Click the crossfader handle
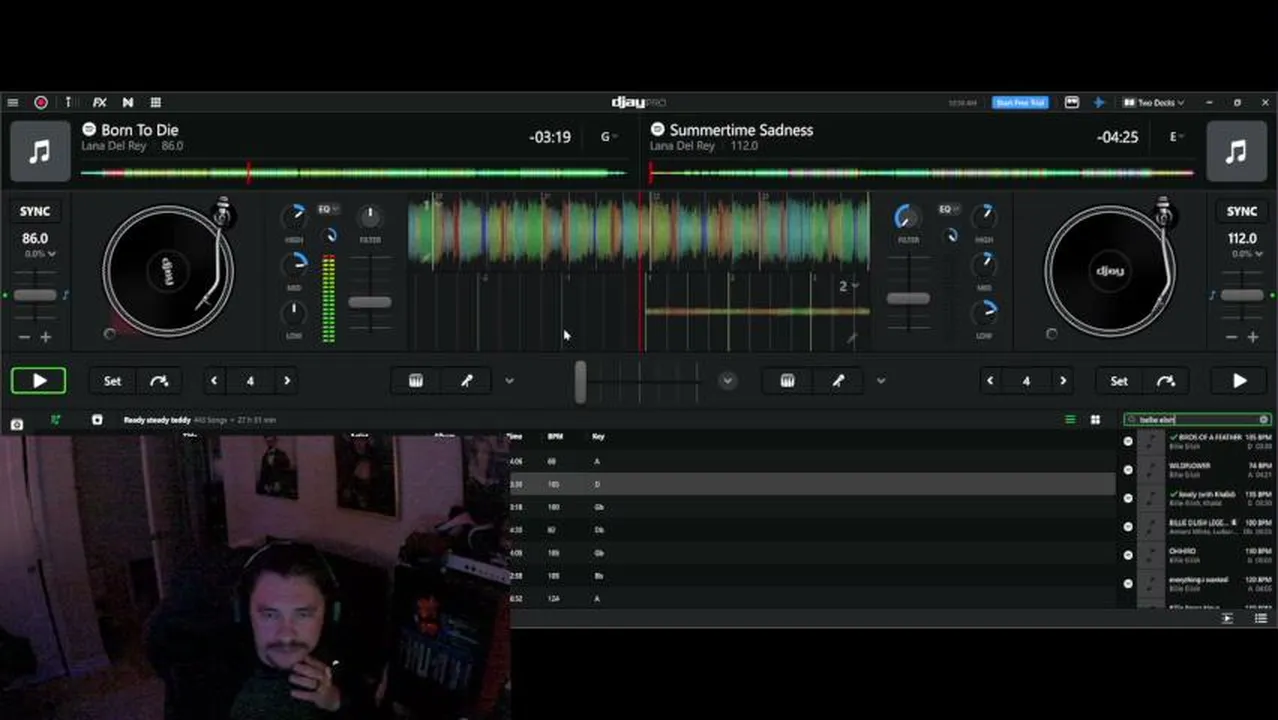Screen dimensions: 1278x720 pos(580,381)
